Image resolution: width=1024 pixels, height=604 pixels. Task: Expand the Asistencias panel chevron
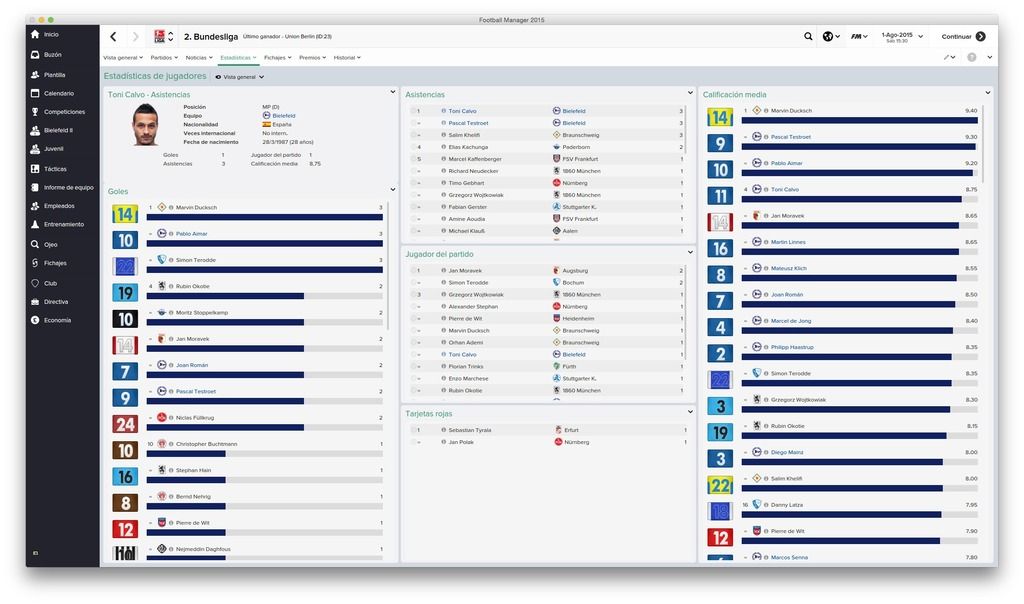(690, 93)
